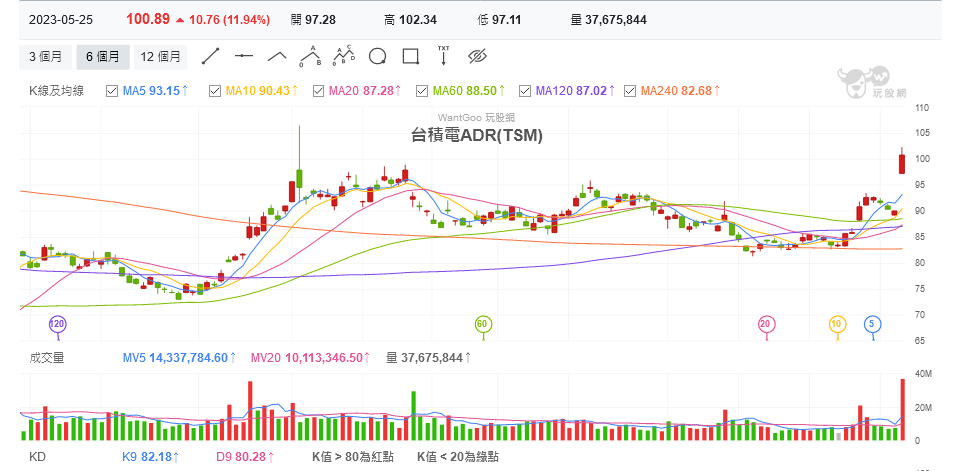This screenshot has width=956, height=471.
Task: Click the tallest rightmost red volume bar
Action: pos(902,409)
